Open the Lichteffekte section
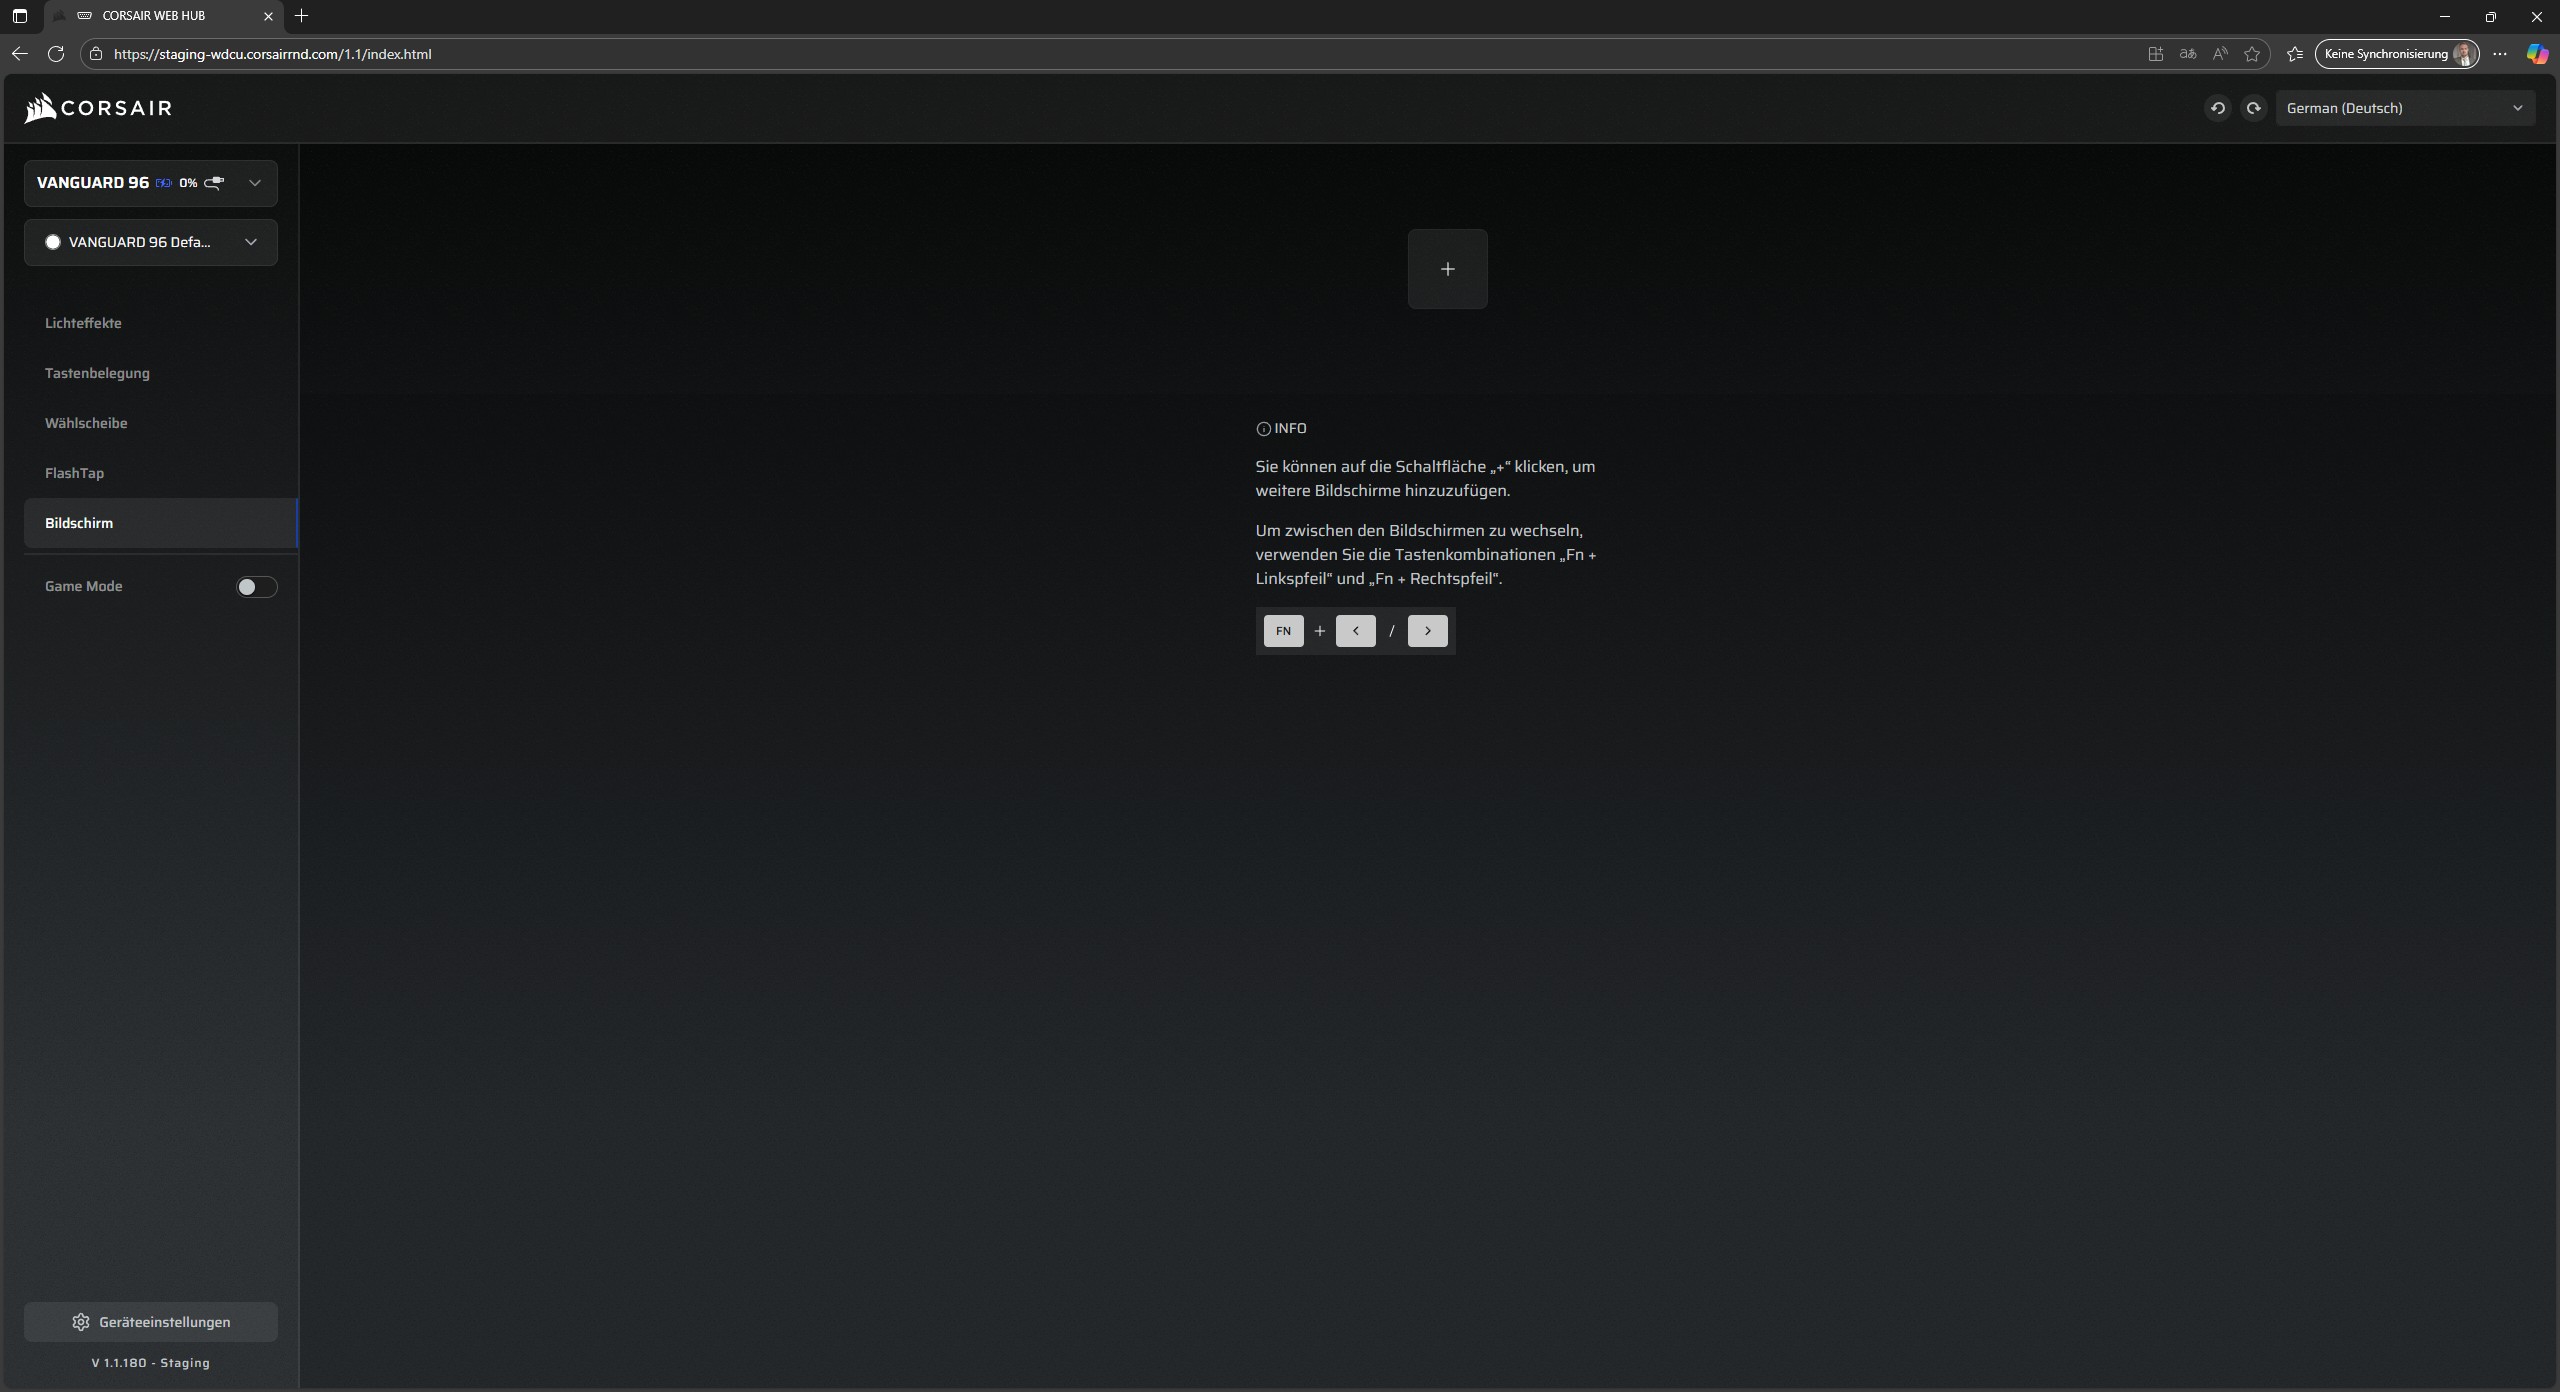The image size is (2560, 1392). tap(83, 323)
